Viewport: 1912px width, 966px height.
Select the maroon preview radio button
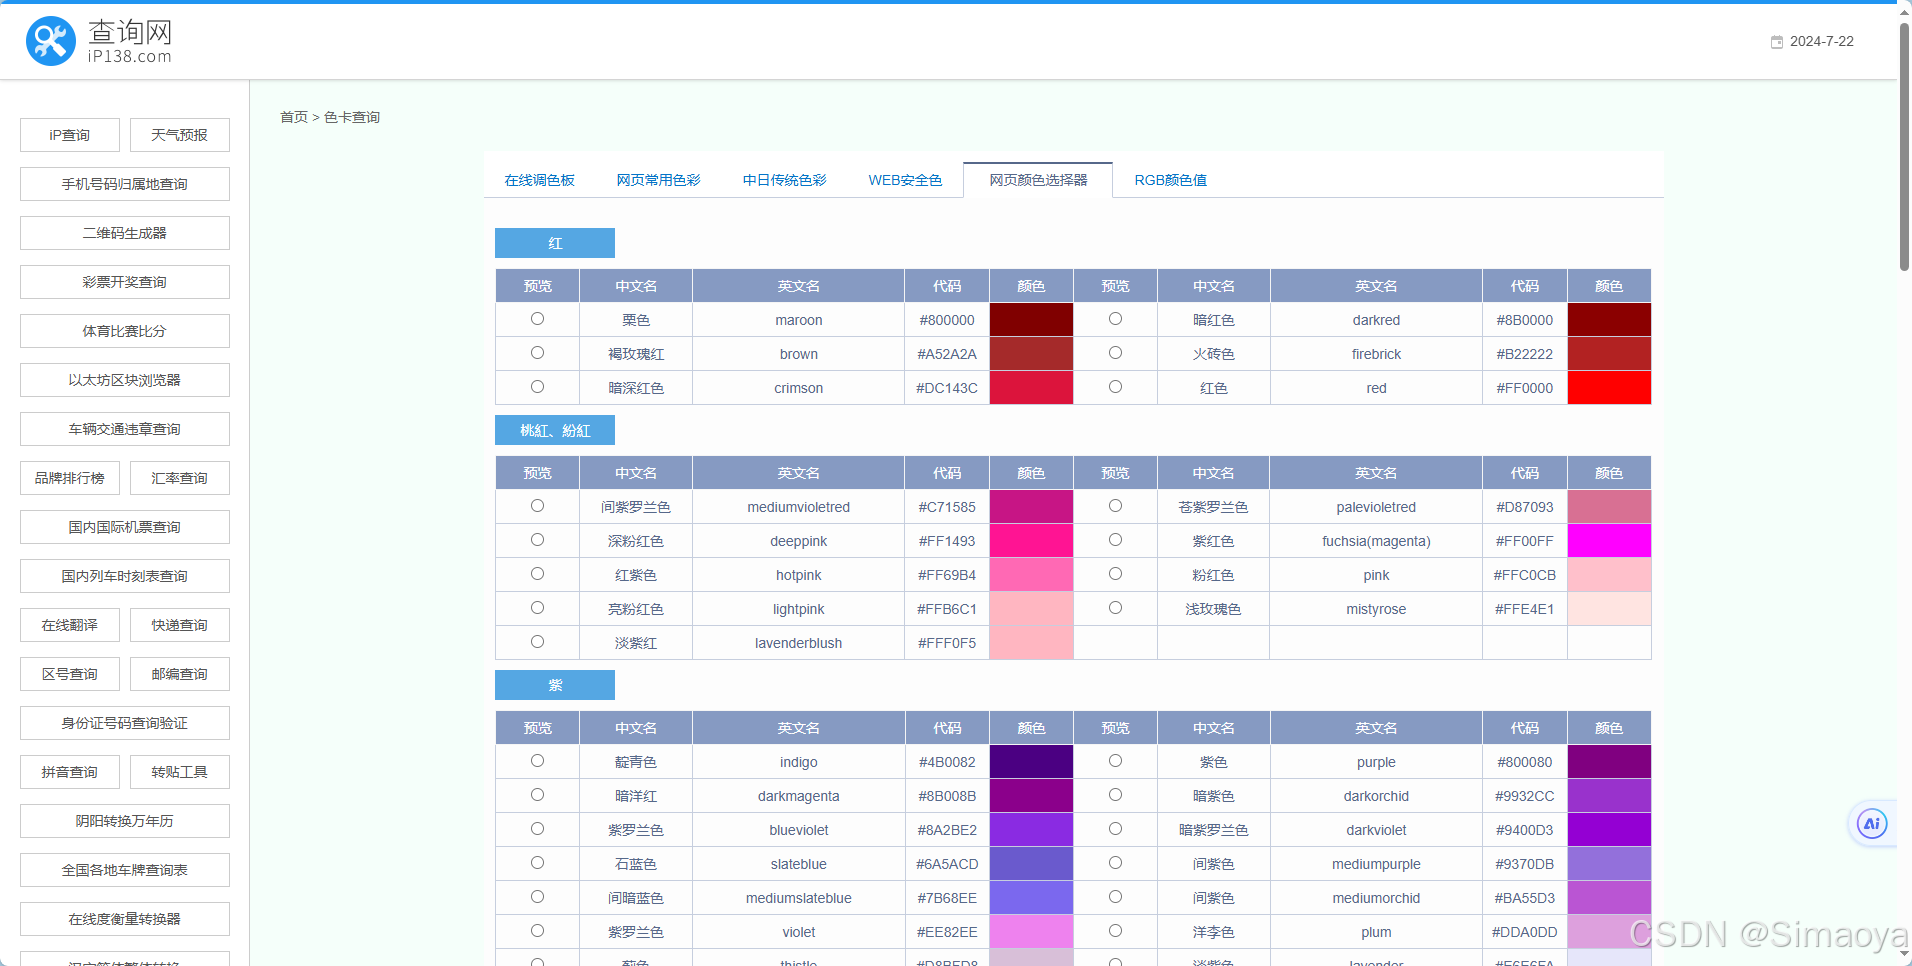[x=538, y=319]
